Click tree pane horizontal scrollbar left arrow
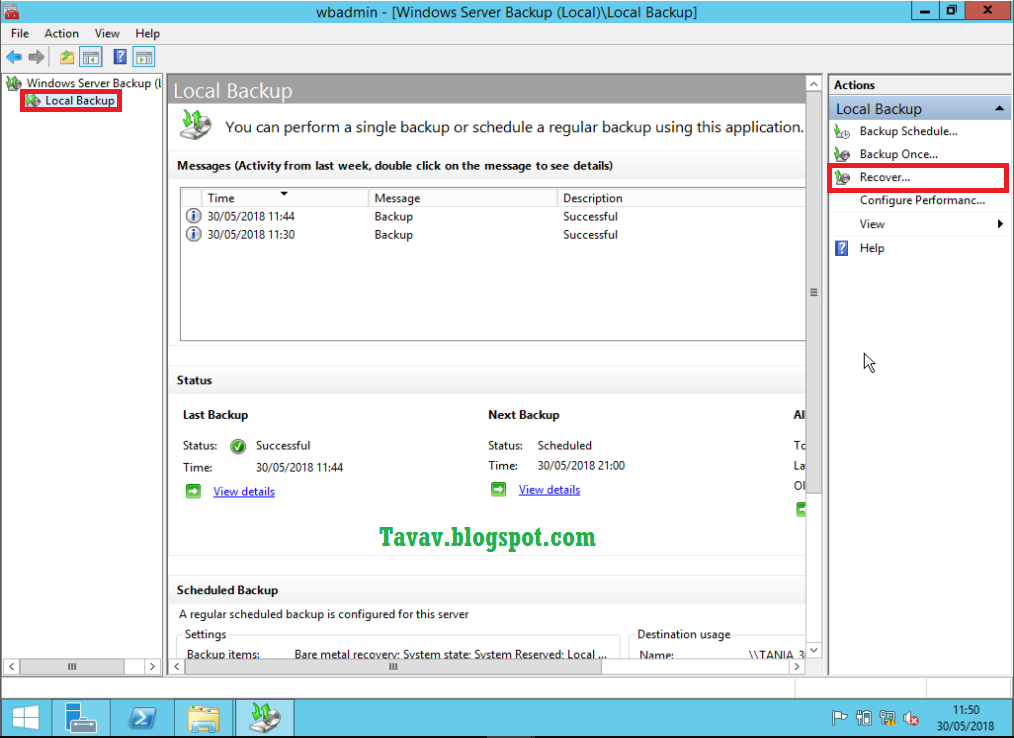Image resolution: width=1014 pixels, height=738 pixels. [x=12, y=666]
